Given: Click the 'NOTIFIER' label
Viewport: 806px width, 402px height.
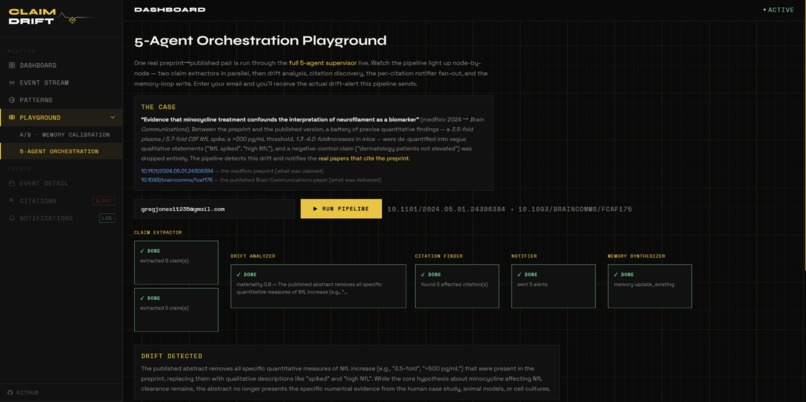Looking at the screenshot, I should point(524,256).
